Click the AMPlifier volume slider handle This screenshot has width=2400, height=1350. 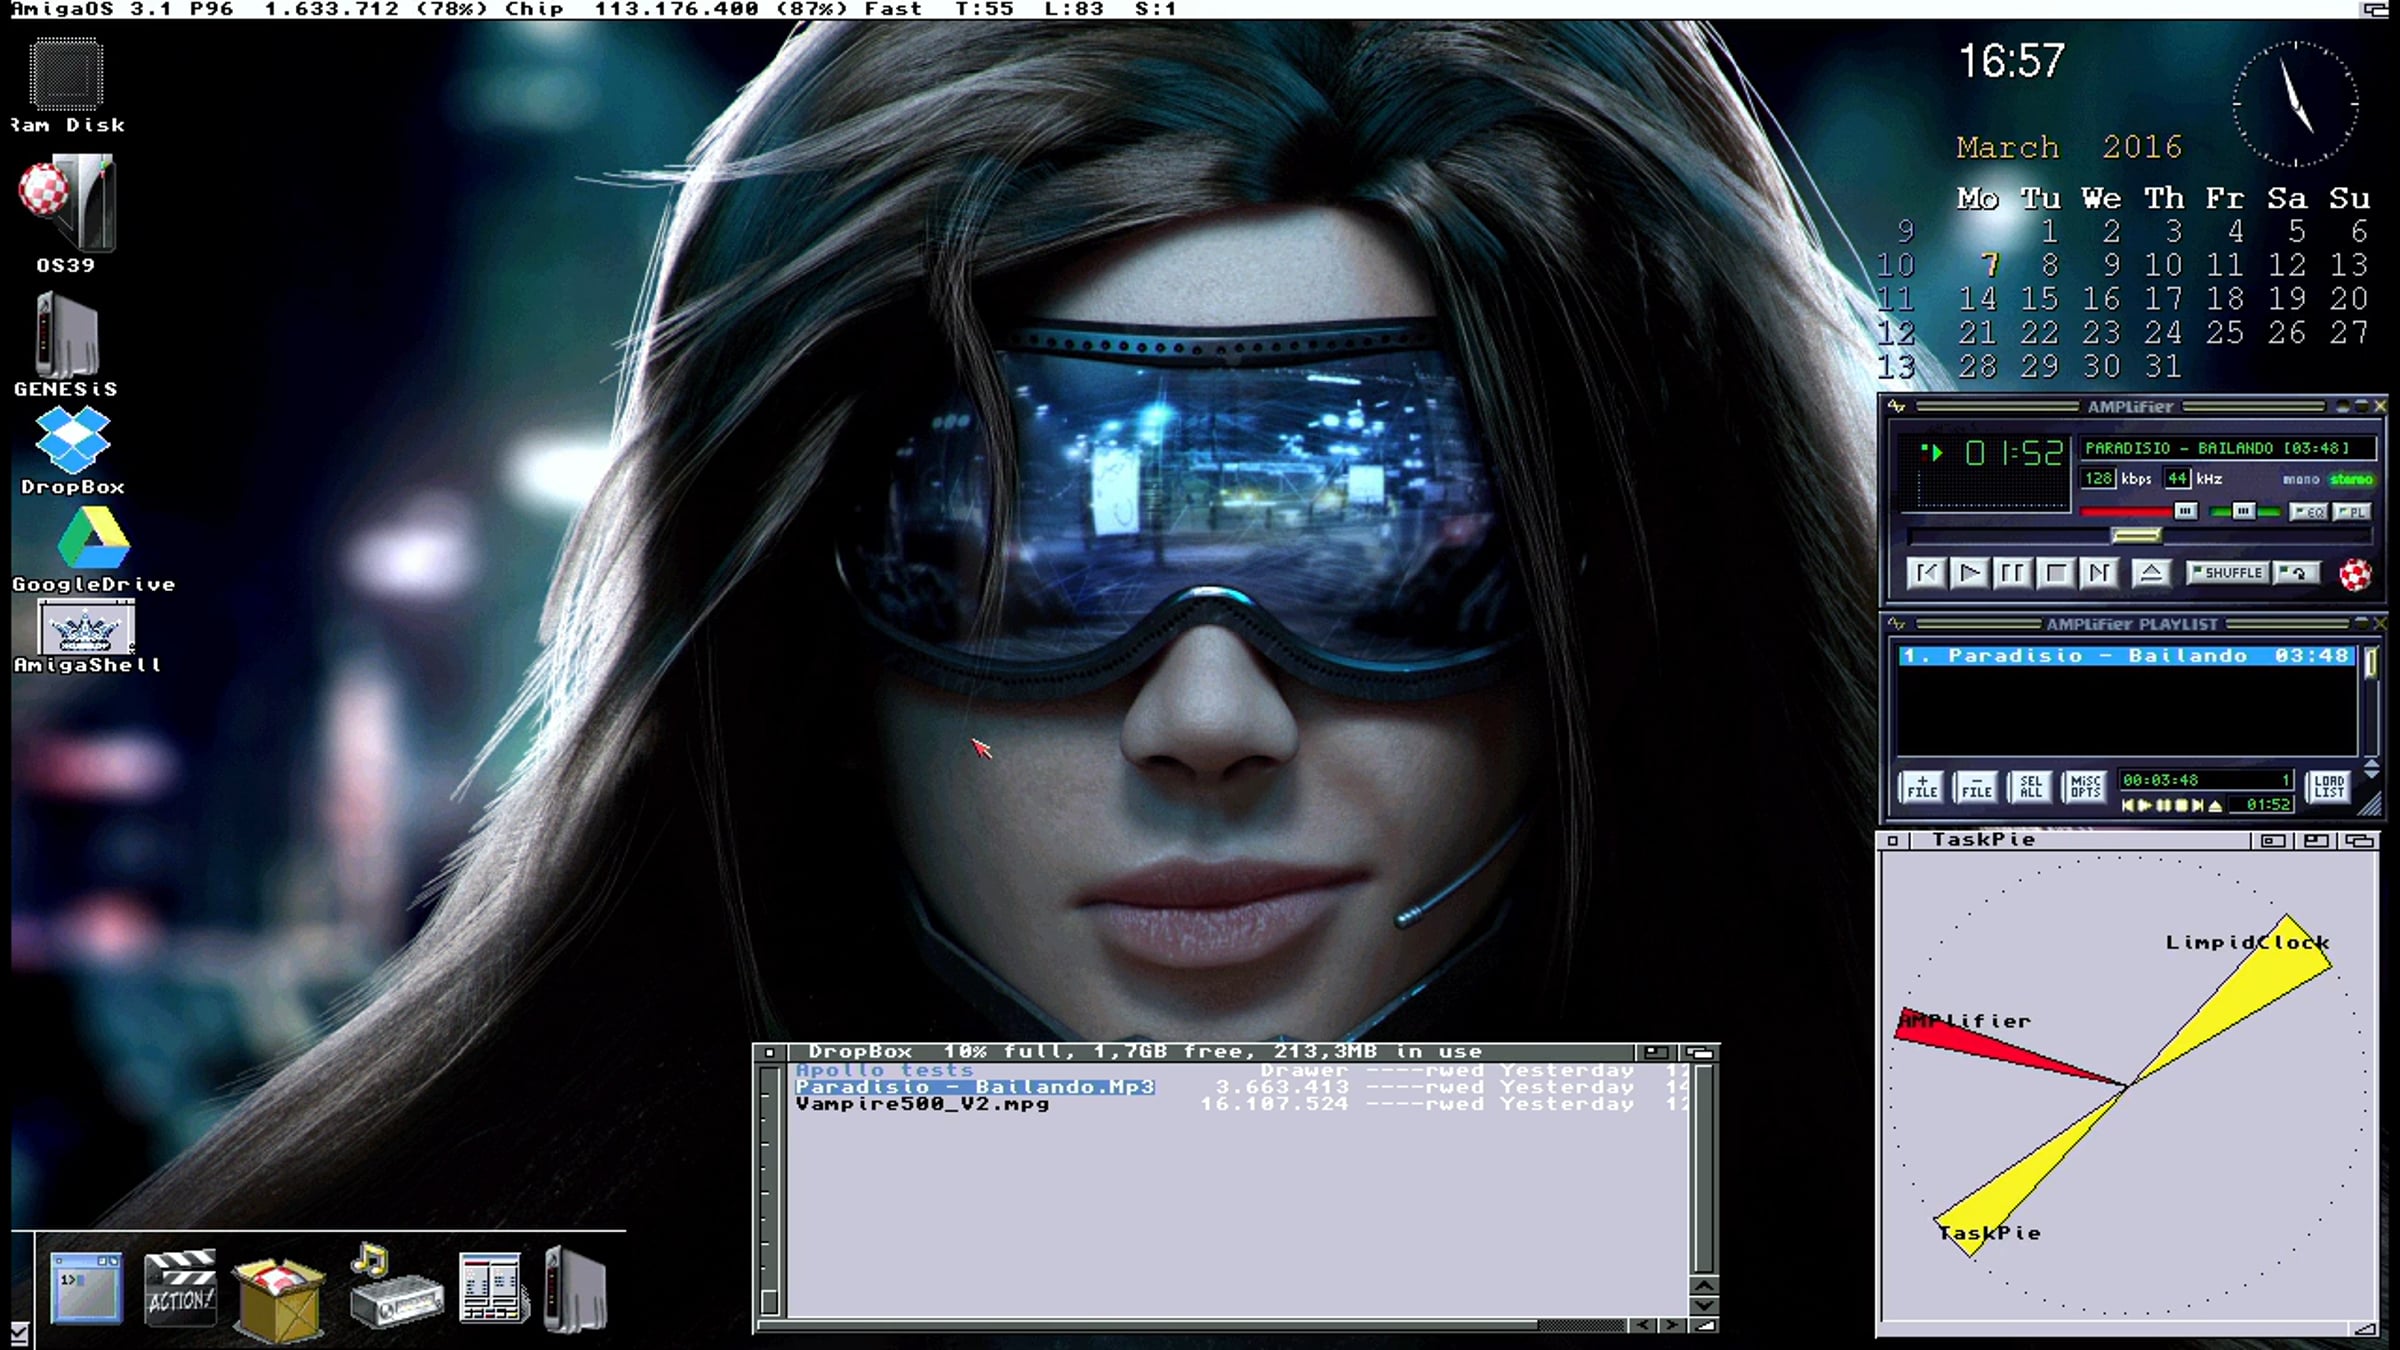coord(2185,511)
